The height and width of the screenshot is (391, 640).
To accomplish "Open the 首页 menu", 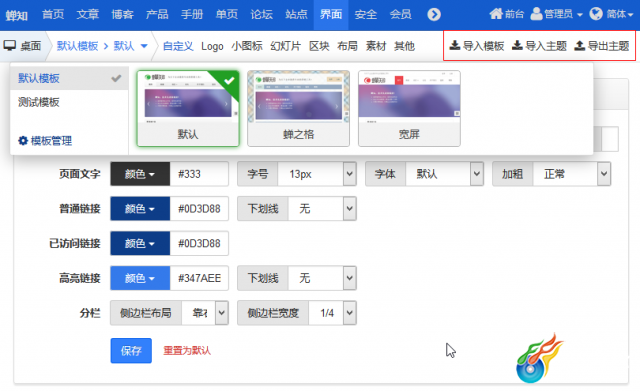I will click(53, 15).
